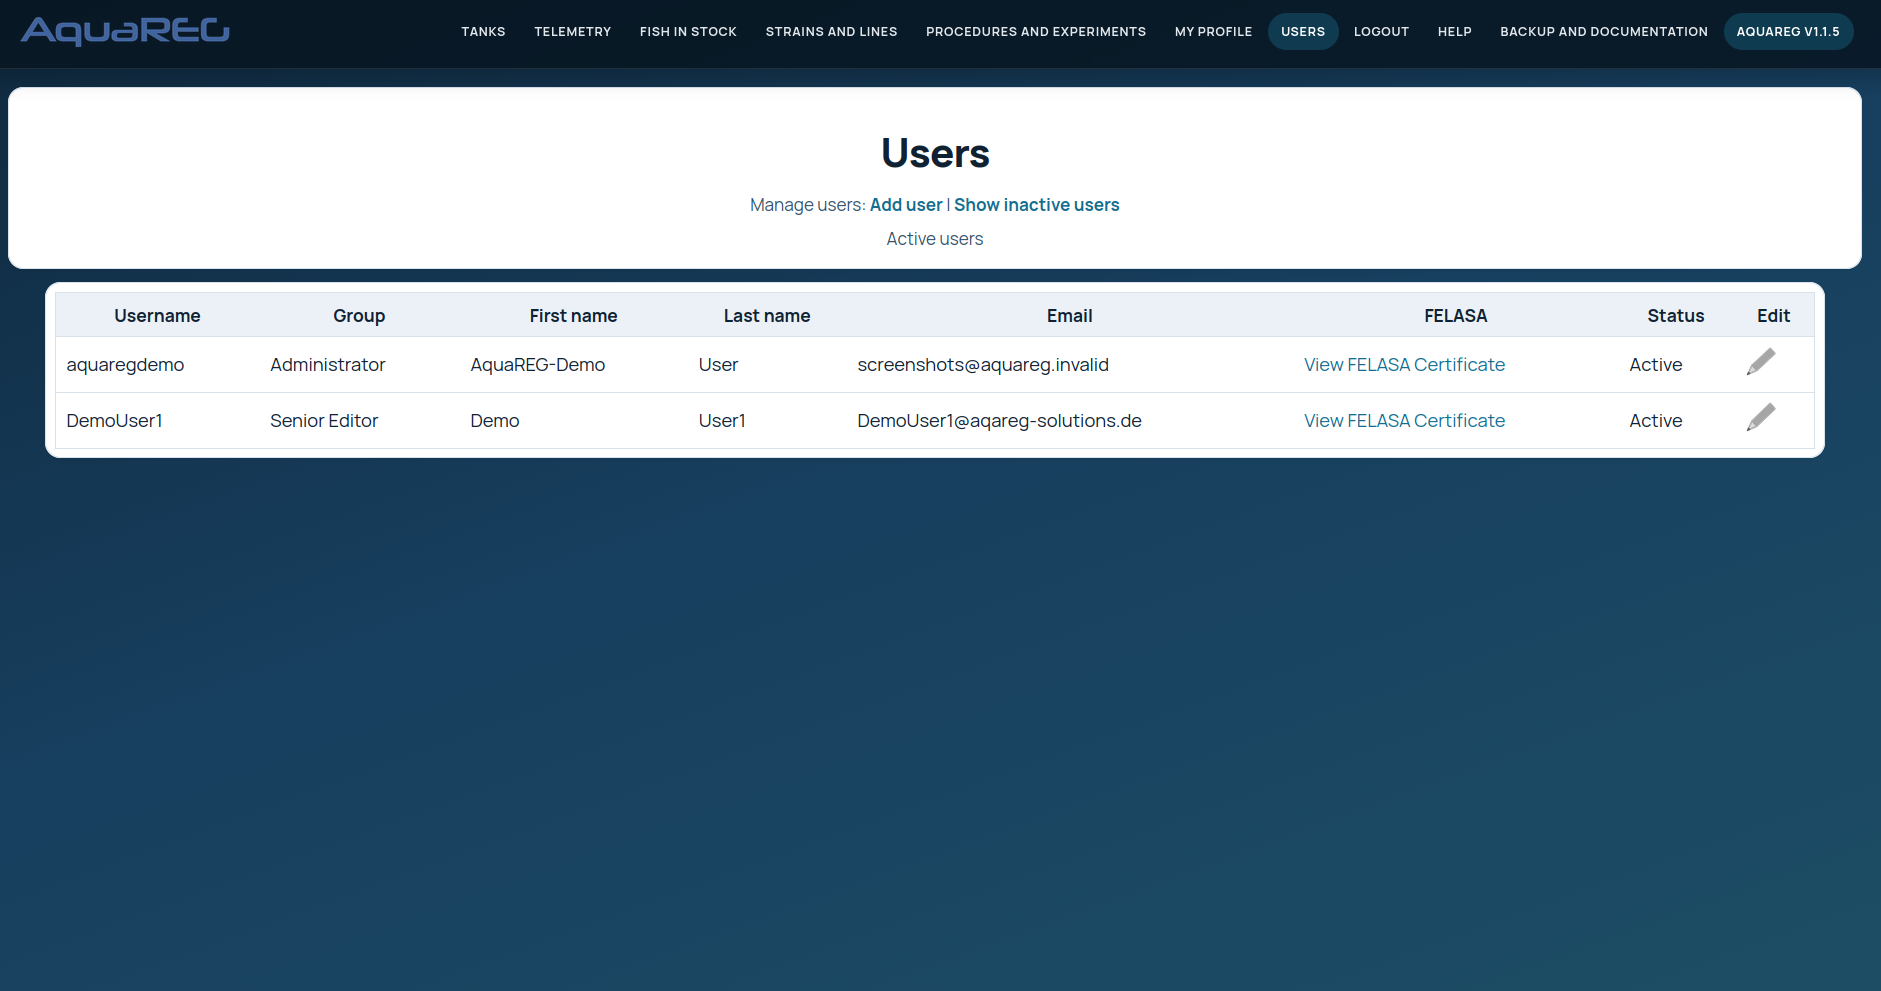
Task: Go to Telemetry page
Action: (572, 32)
